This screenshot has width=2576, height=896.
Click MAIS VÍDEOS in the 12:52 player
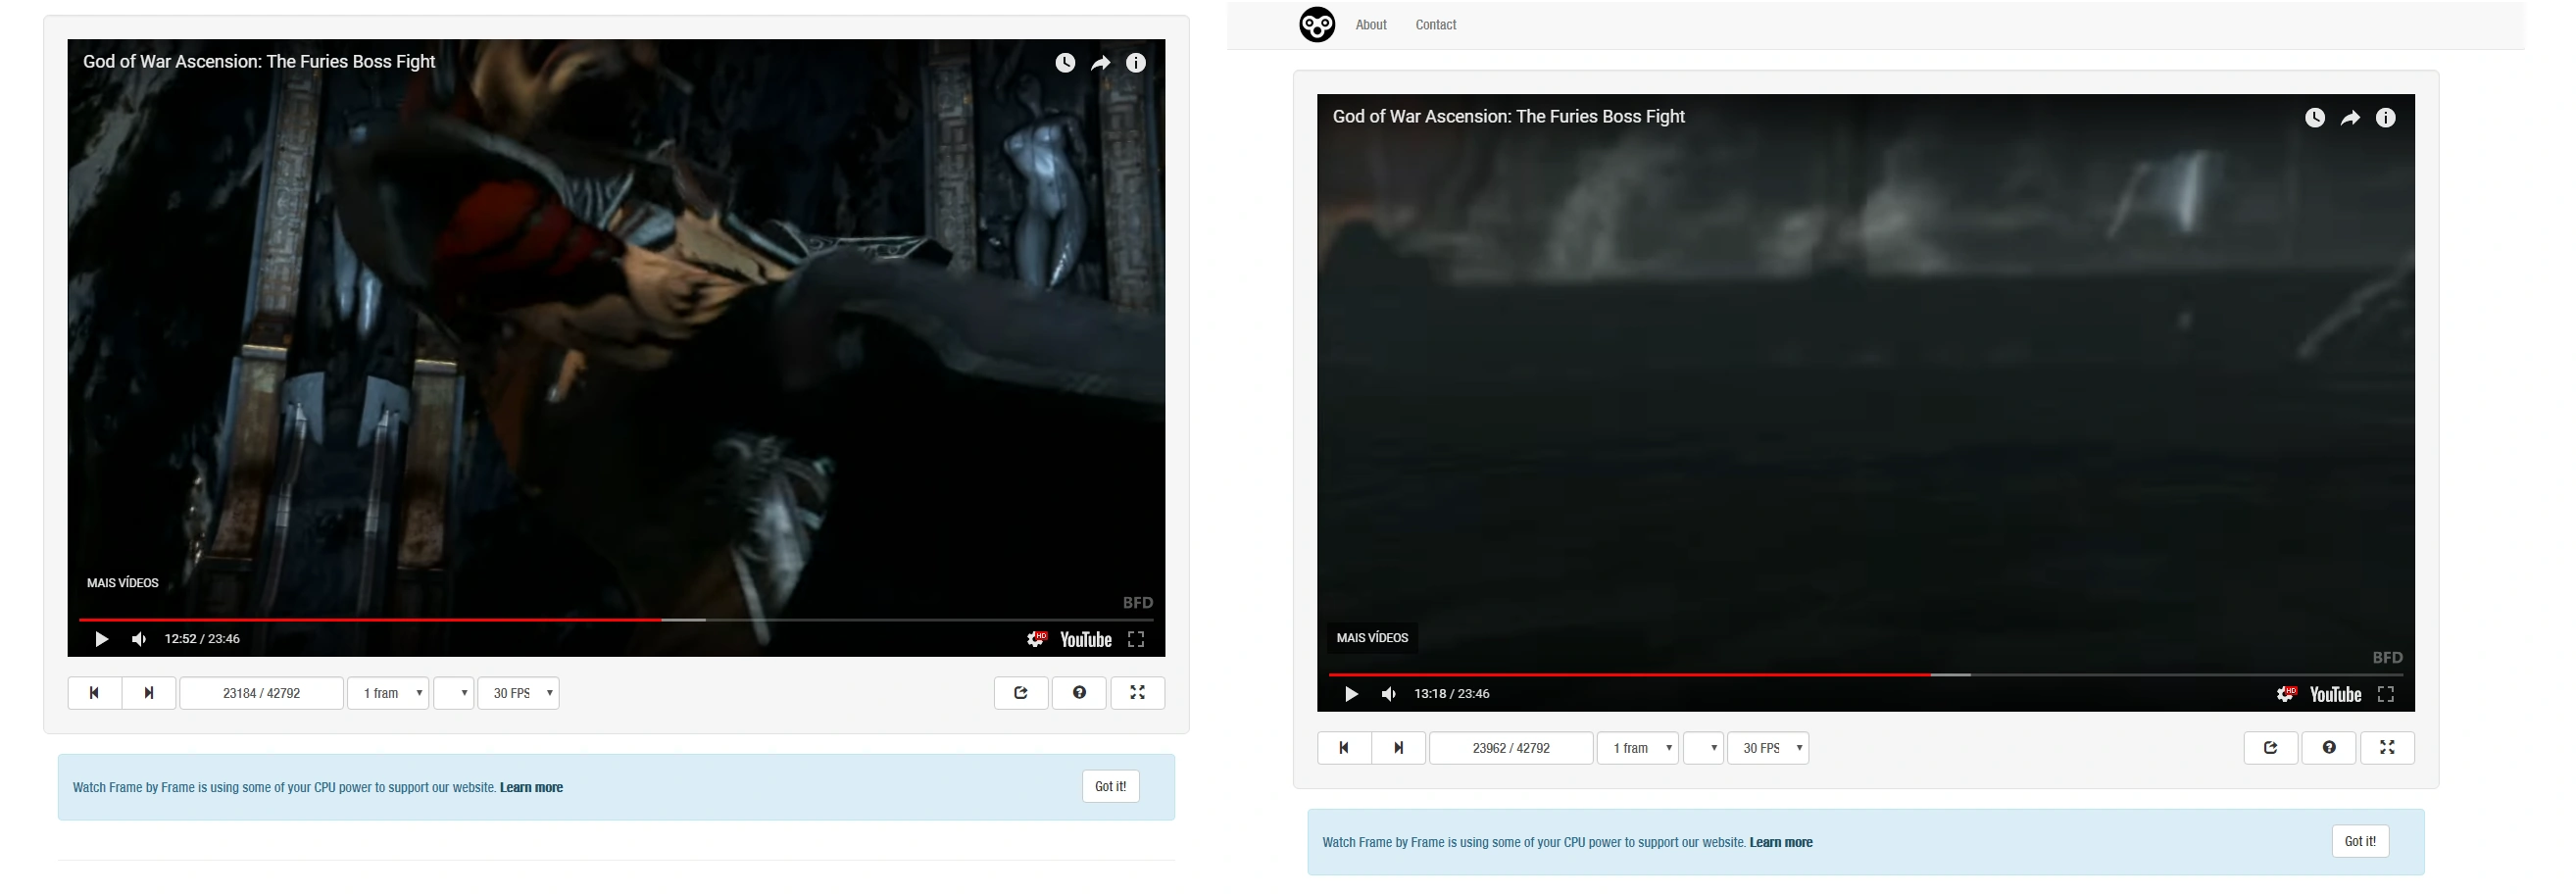coord(123,583)
